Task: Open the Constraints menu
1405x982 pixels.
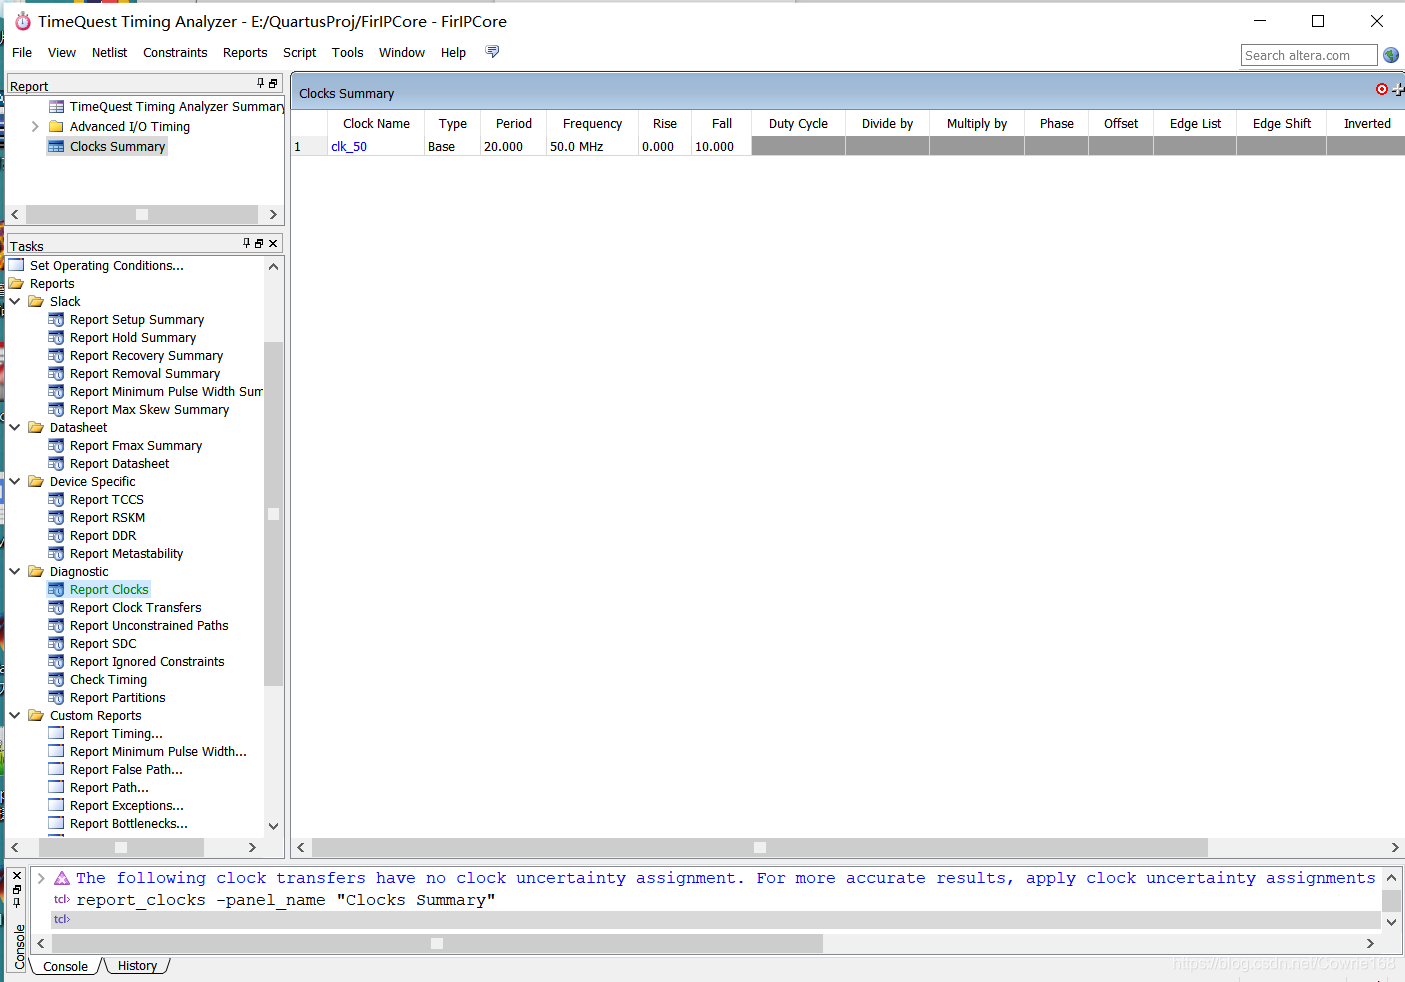Action: [175, 53]
